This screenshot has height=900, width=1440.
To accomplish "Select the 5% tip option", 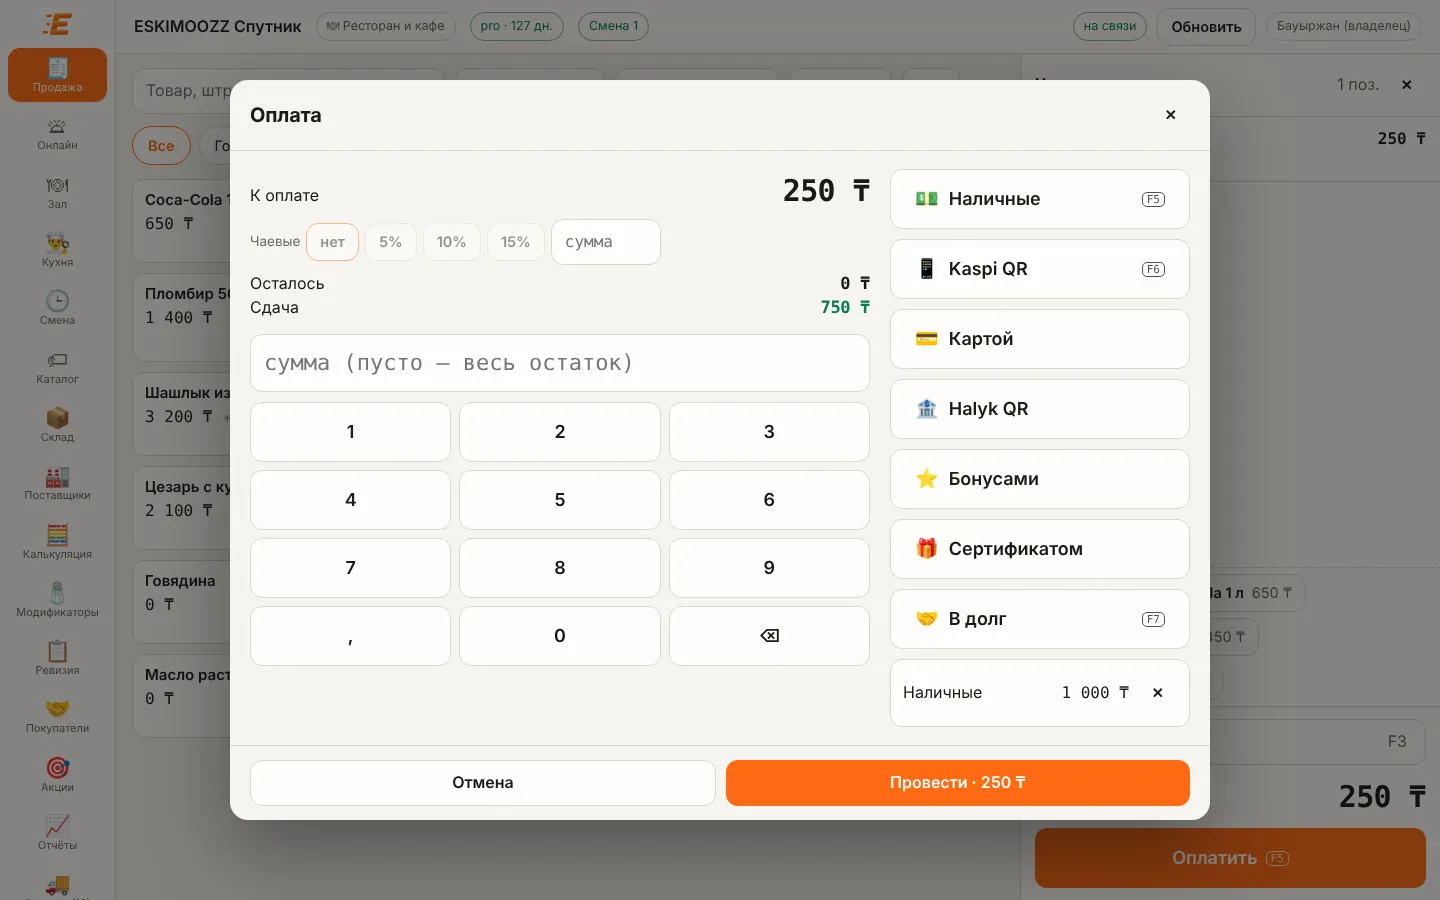I will coord(390,242).
